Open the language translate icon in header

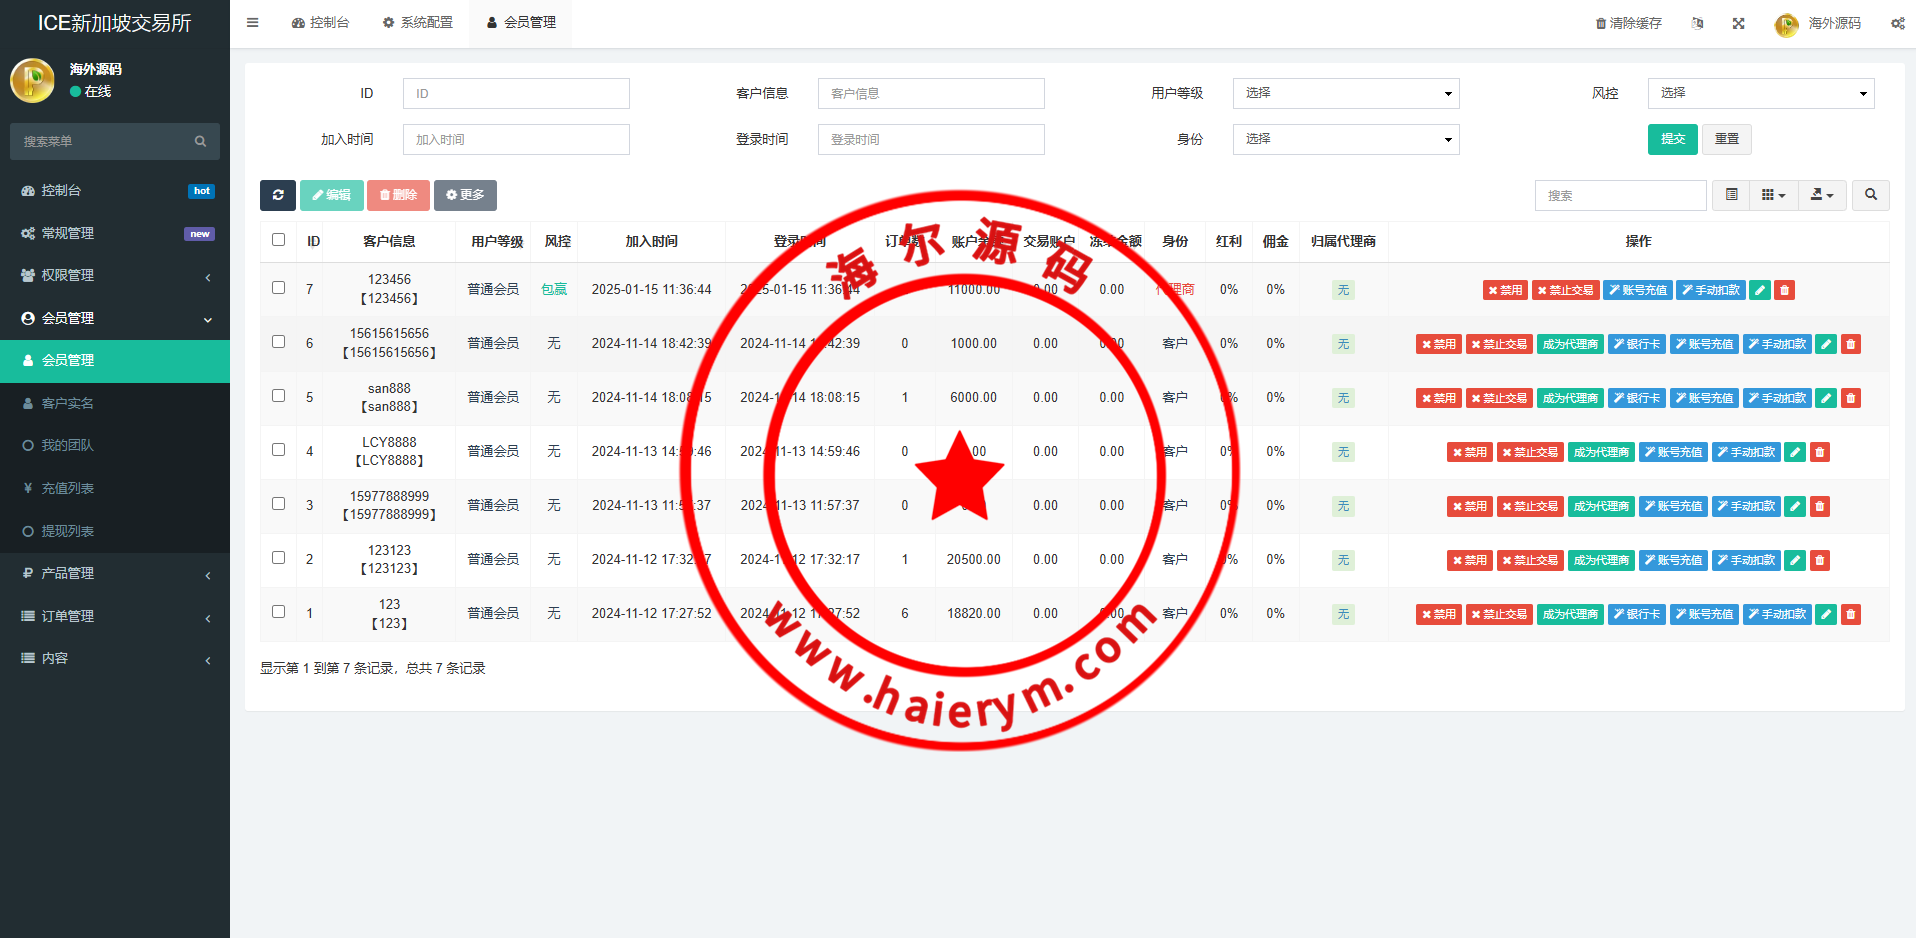(1697, 23)
